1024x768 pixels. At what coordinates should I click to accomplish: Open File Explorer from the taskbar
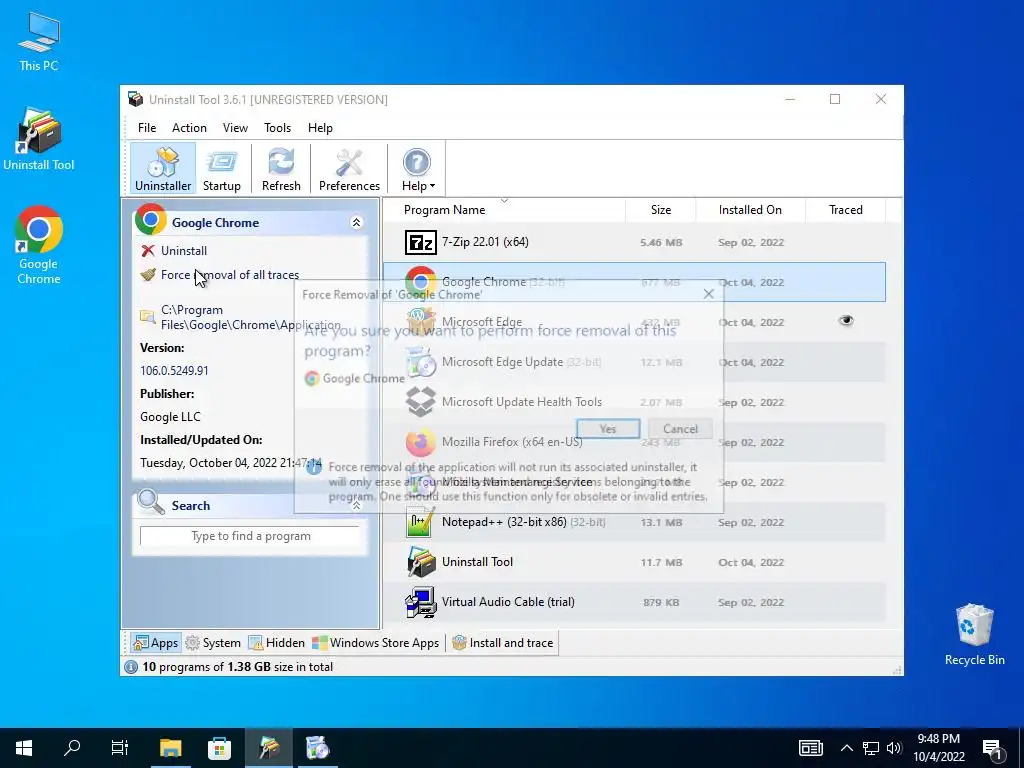click(x=170, y=748)
